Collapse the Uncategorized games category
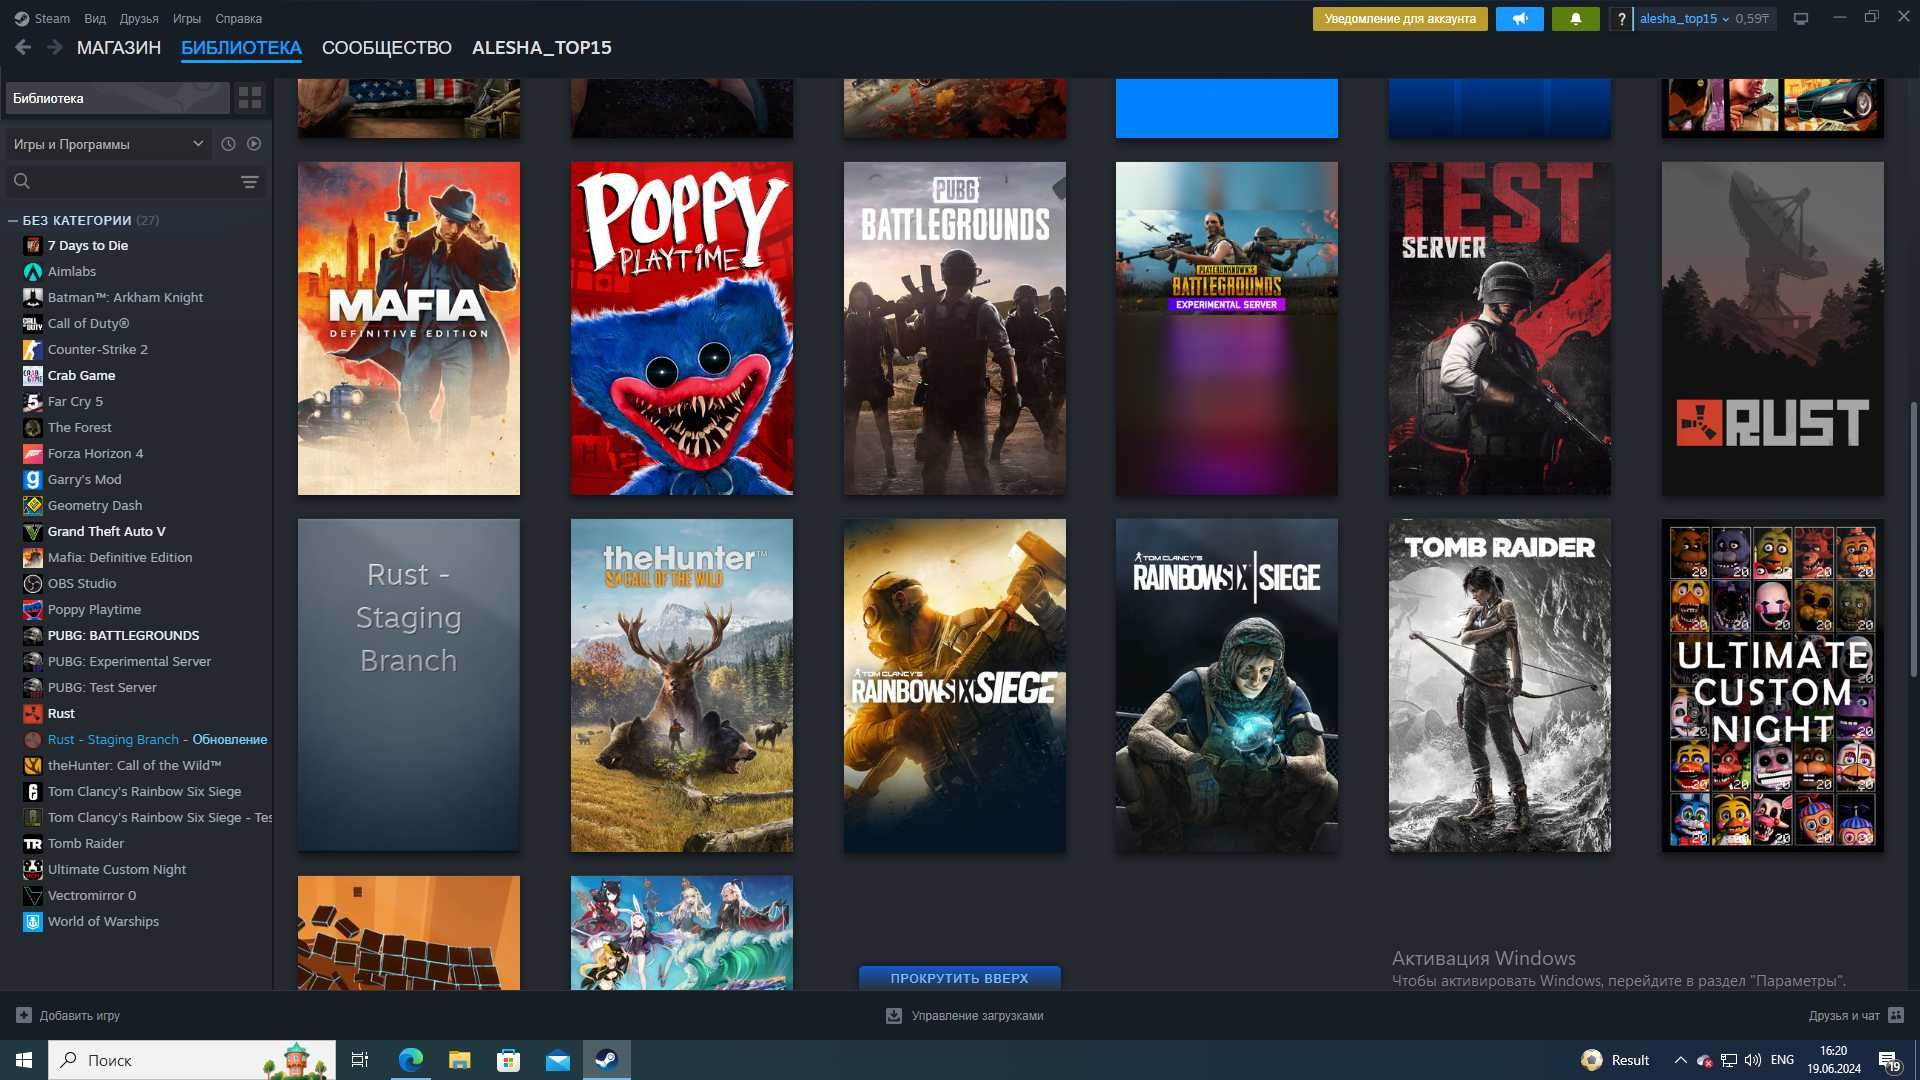 pyautogui.click(x=13, y=220)
